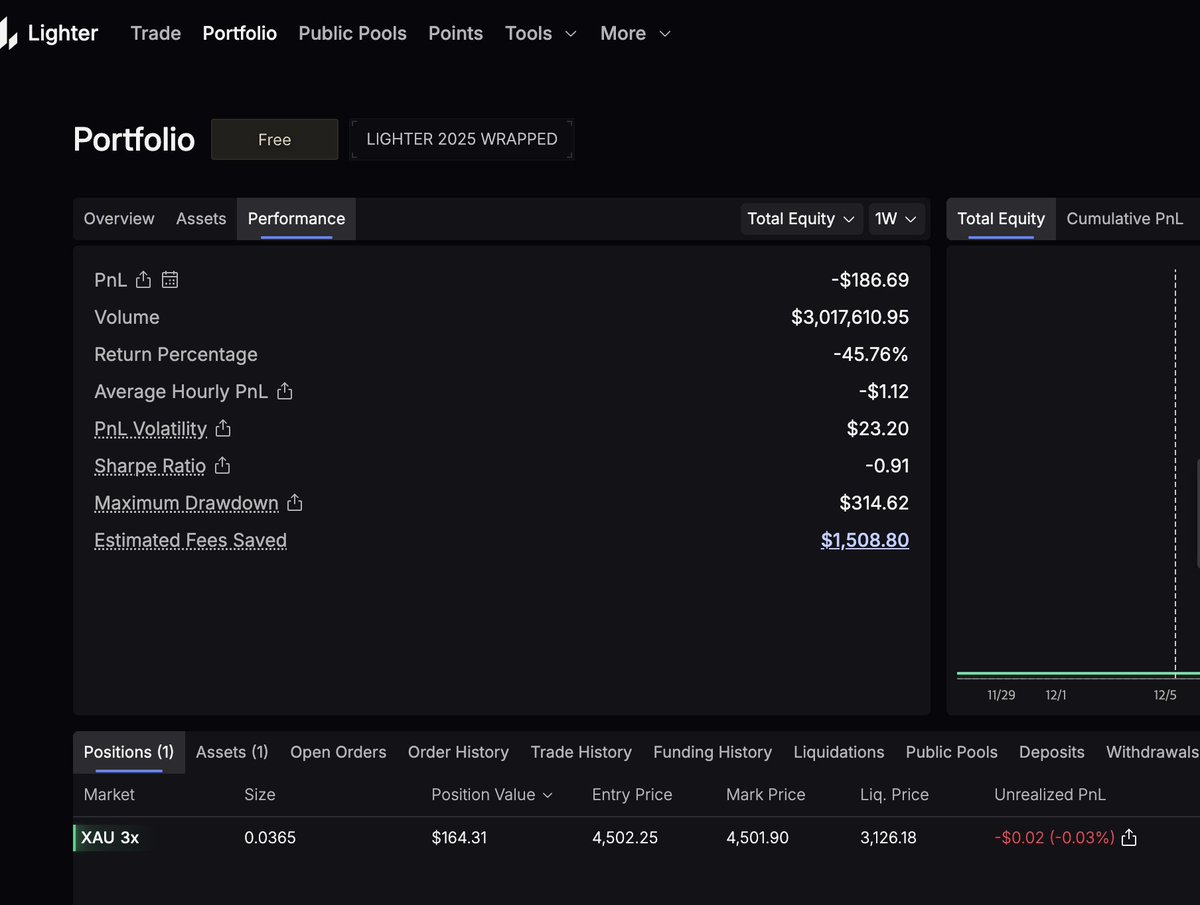Open the PnL calendar icon
This screenshot has width=1200, height=905.
[x=170, y=280]
